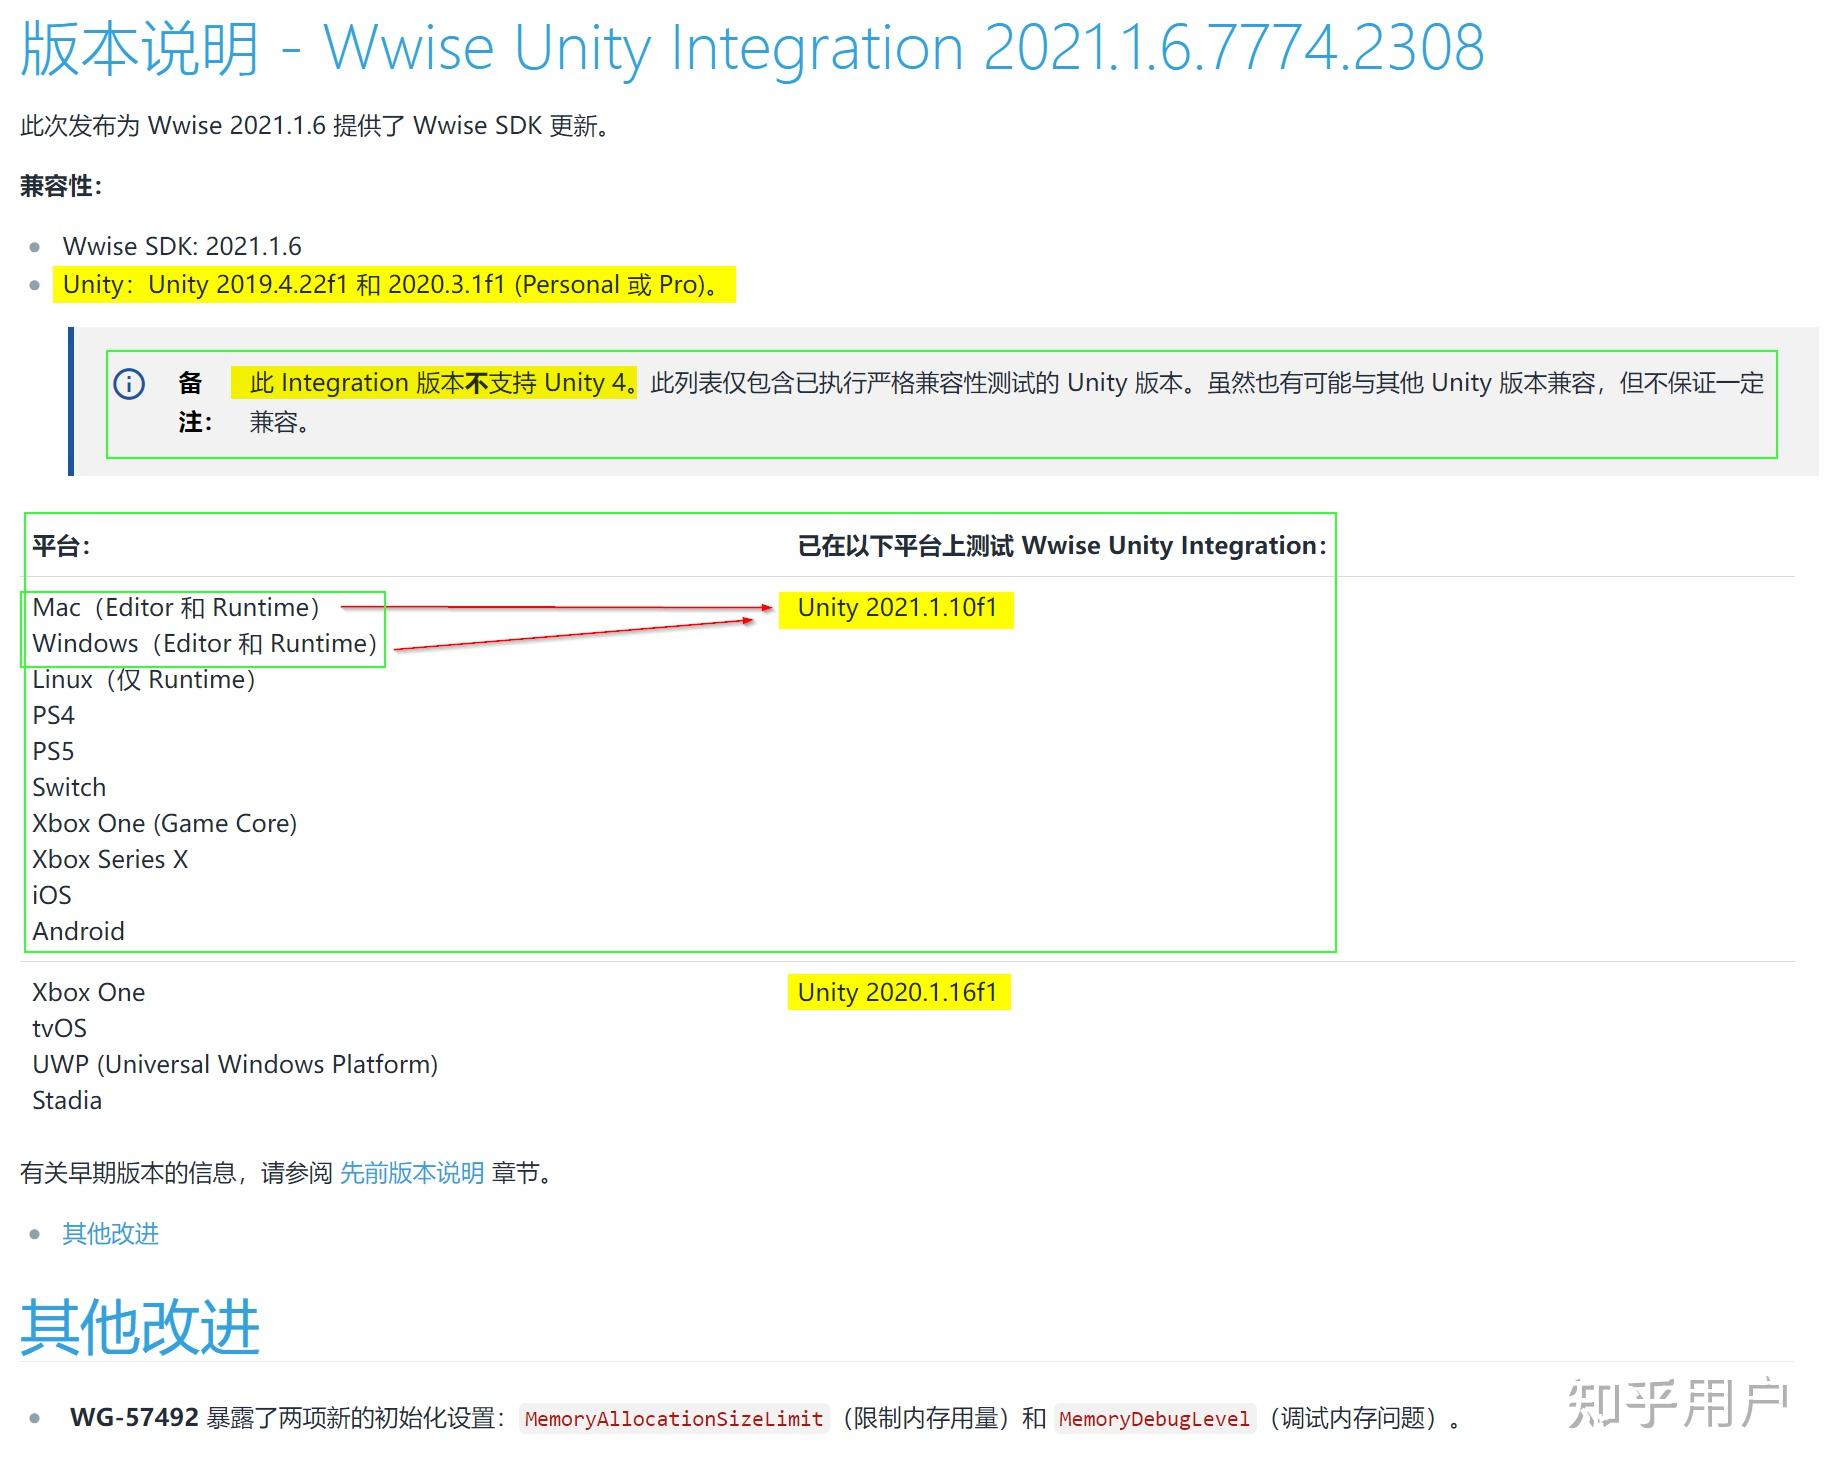Select the Wwise SDK: 2021.1.6 bullet item
This screenshot has height=1466, width=1840.
pyautogui.click(x=181, y=246)
